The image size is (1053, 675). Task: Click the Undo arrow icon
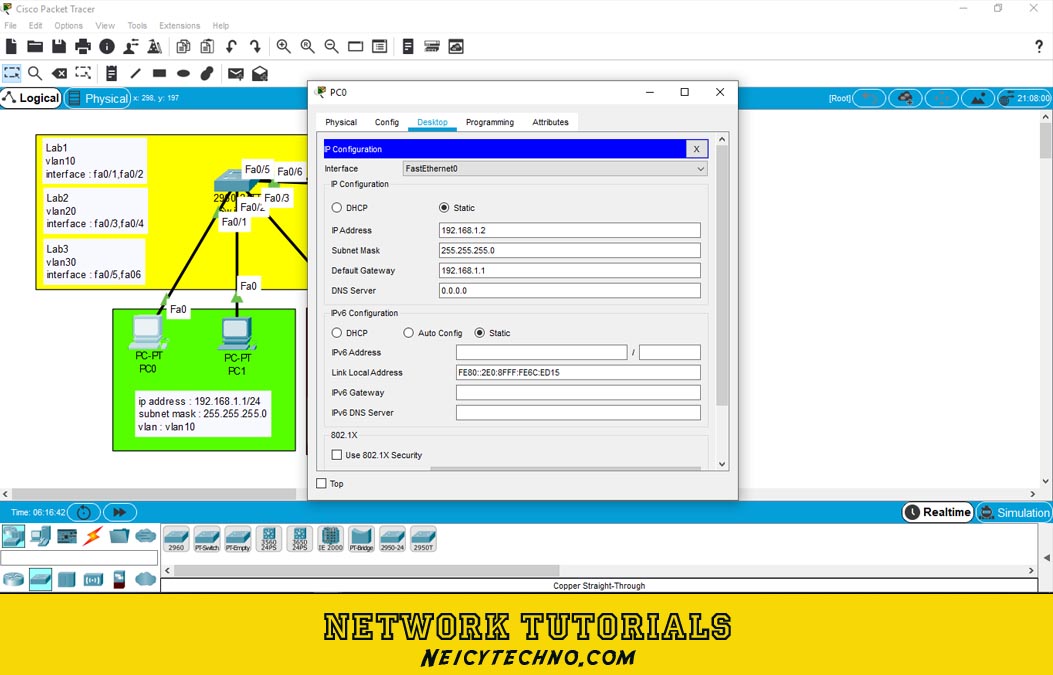(x=231, y=46)
